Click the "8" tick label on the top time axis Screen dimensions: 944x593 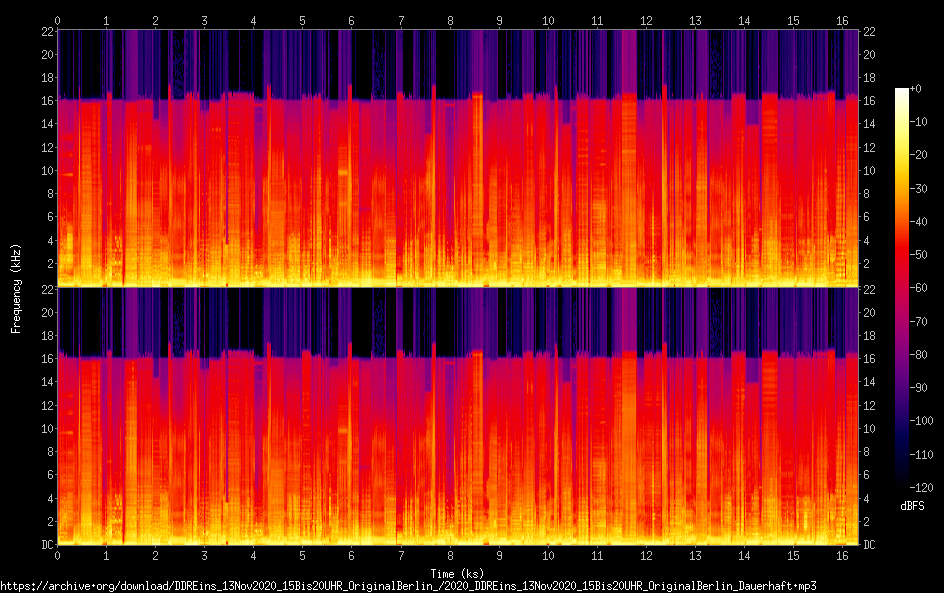(450, 21)
